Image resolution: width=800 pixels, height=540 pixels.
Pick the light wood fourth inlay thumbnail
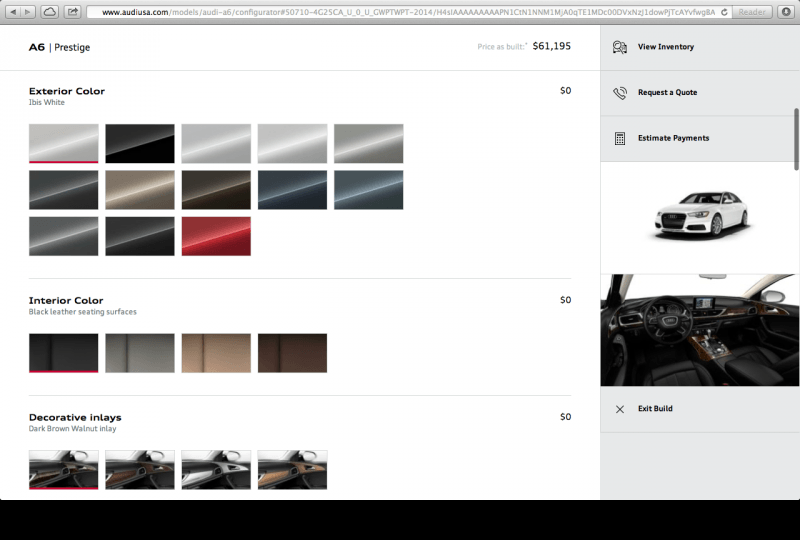click(x=292, y=470)
